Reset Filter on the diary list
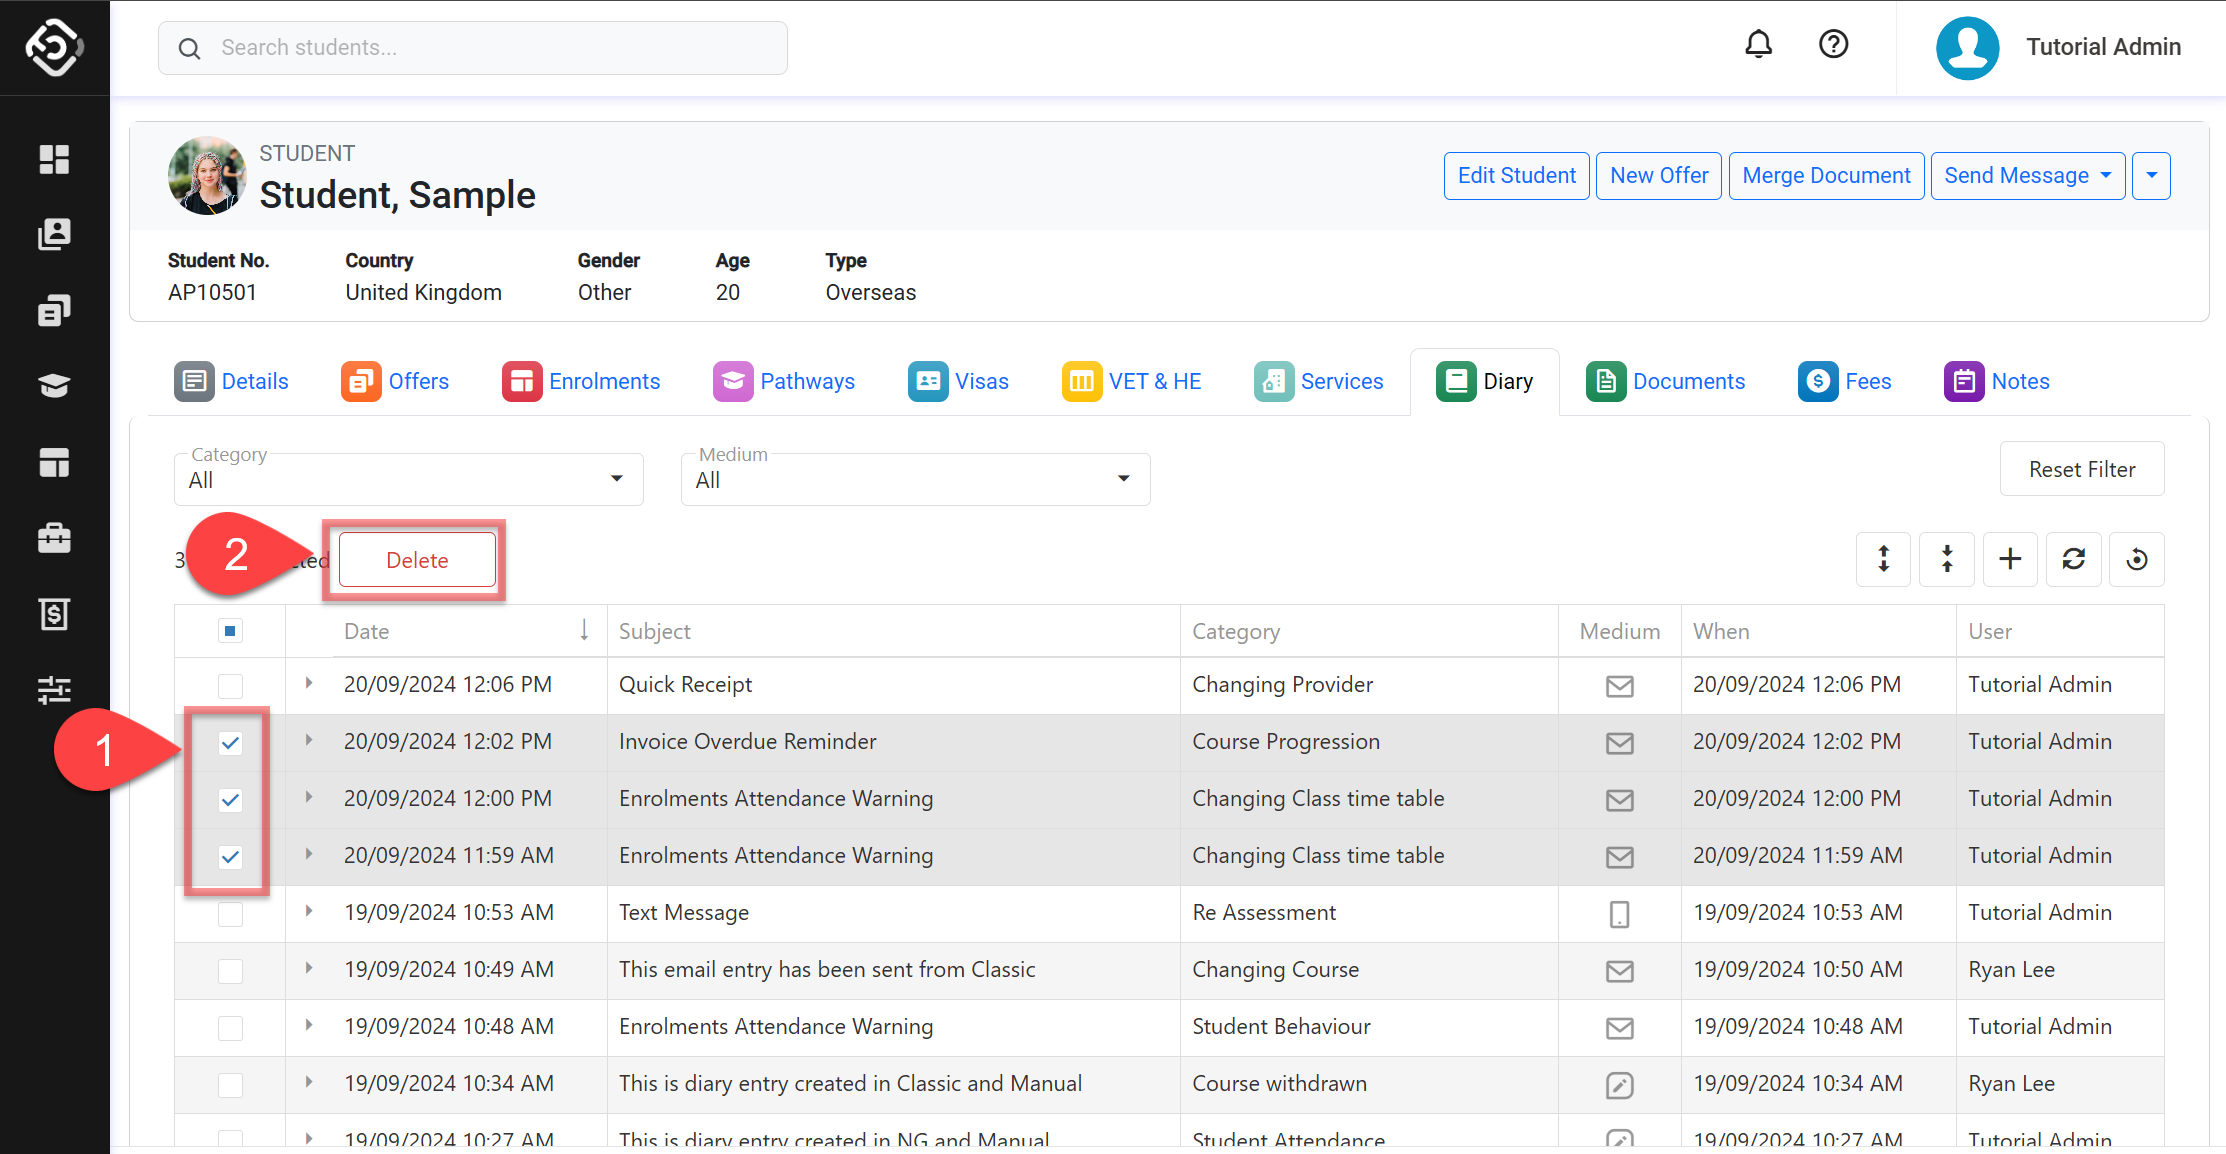2226x1154 pixels. pyautogui.click(x=2082, y=469)
